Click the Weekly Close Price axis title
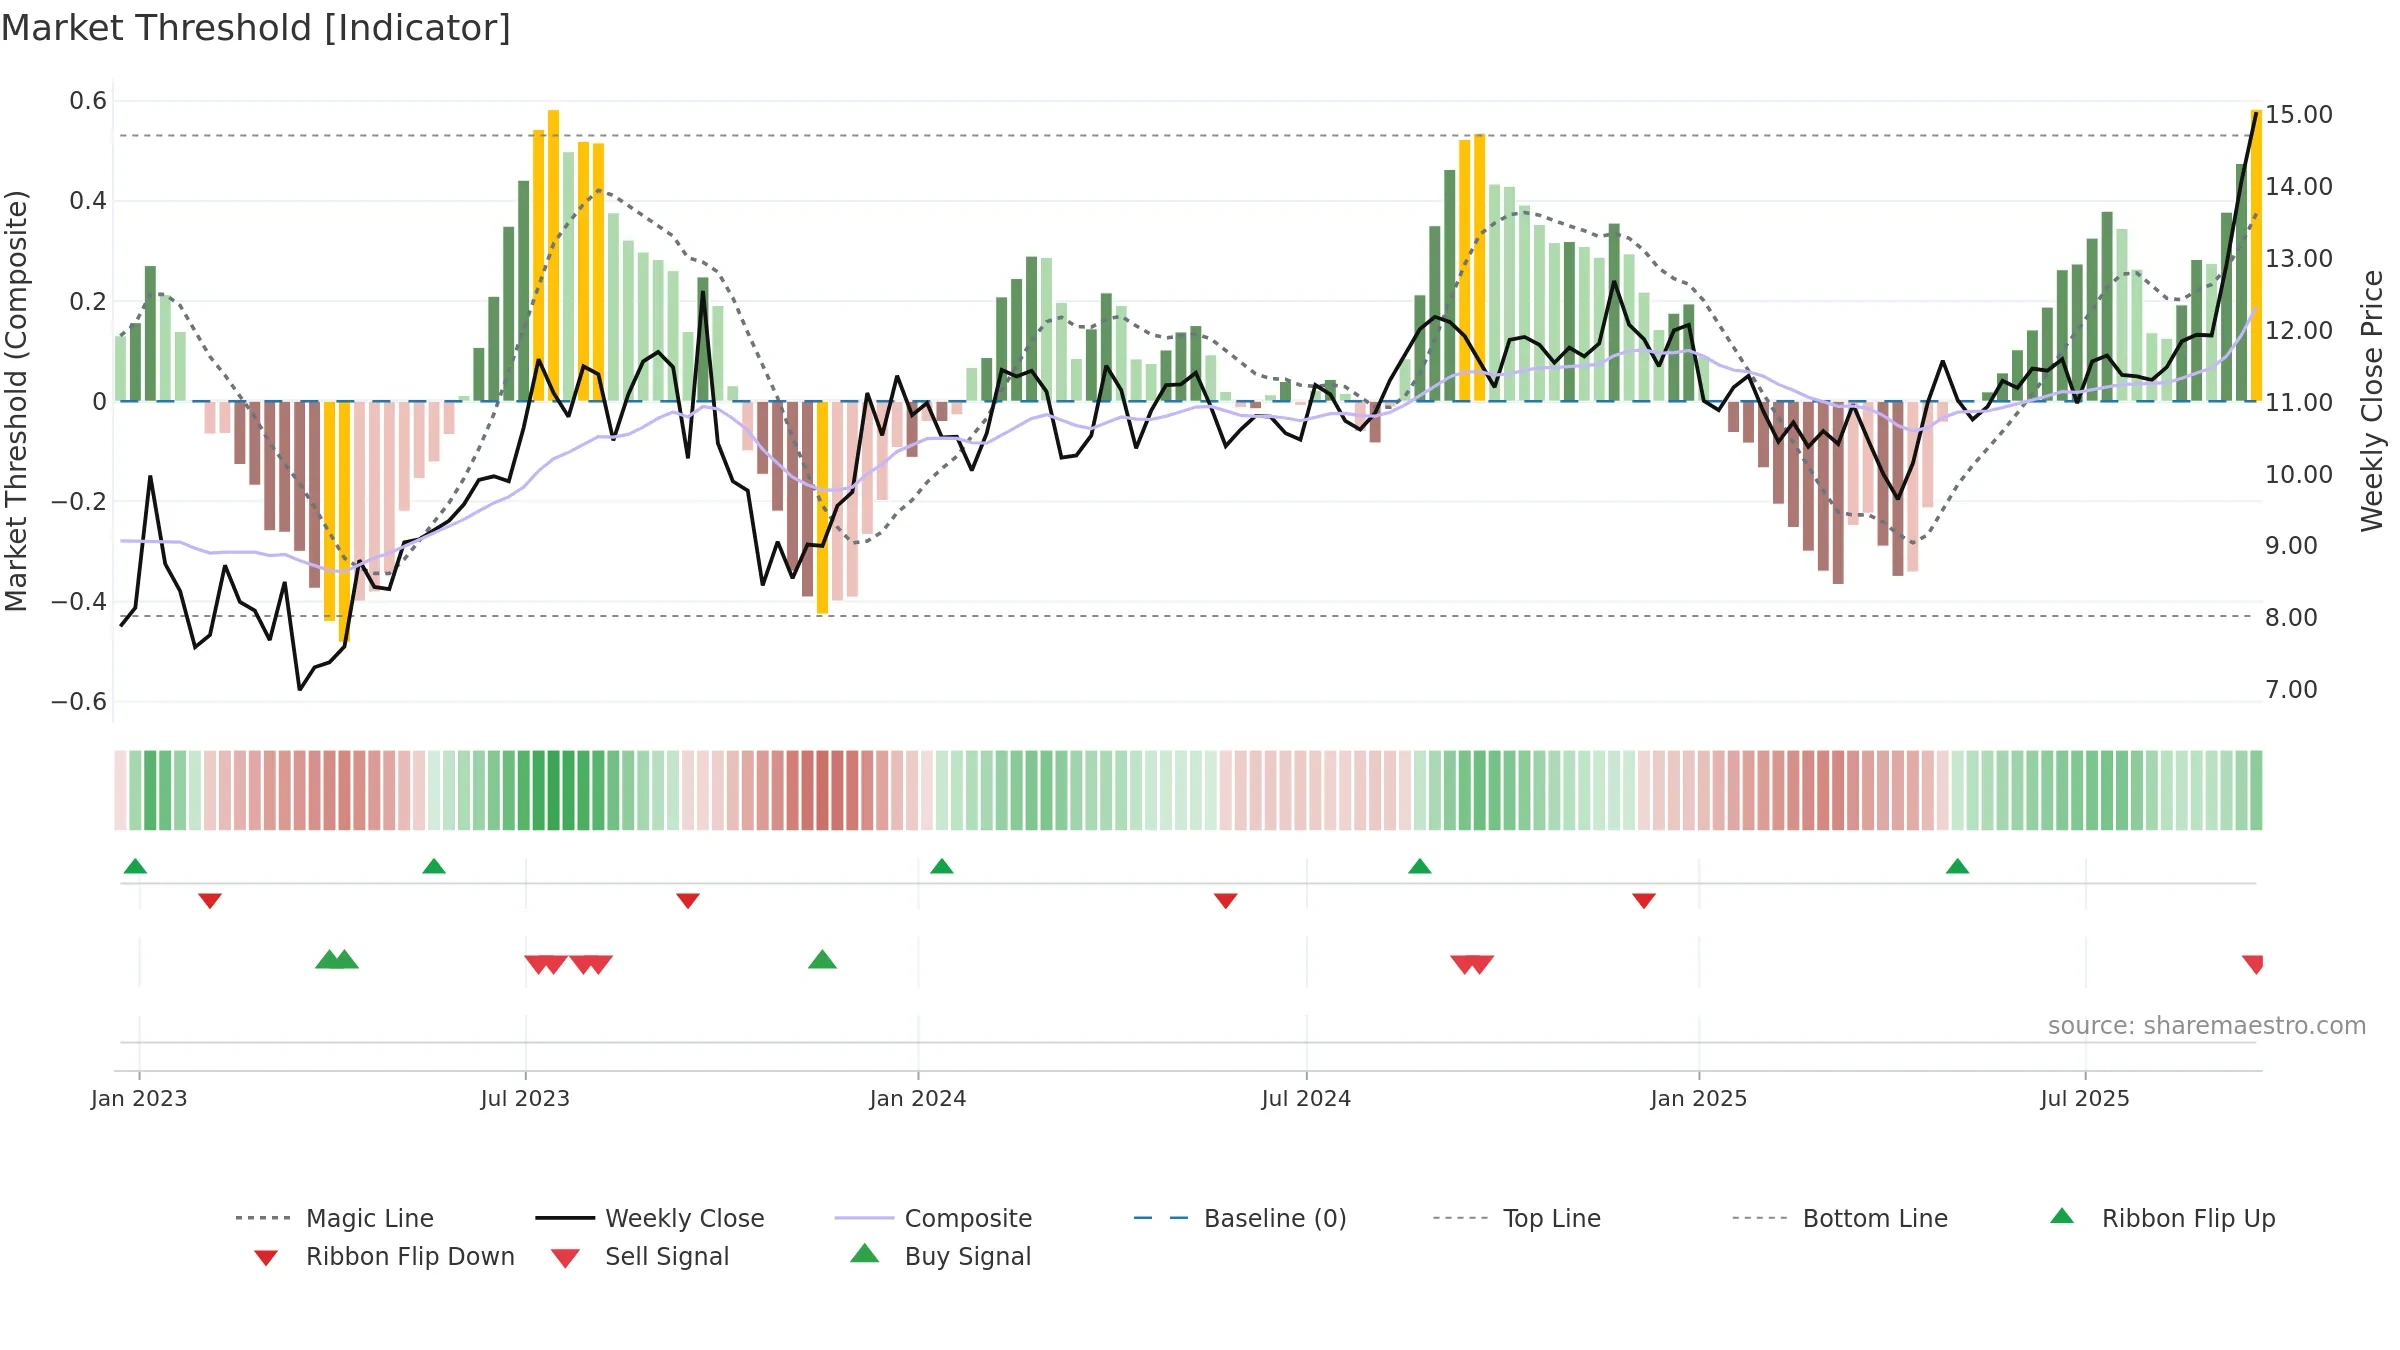2400x1350 pixels. point(2372,400)
